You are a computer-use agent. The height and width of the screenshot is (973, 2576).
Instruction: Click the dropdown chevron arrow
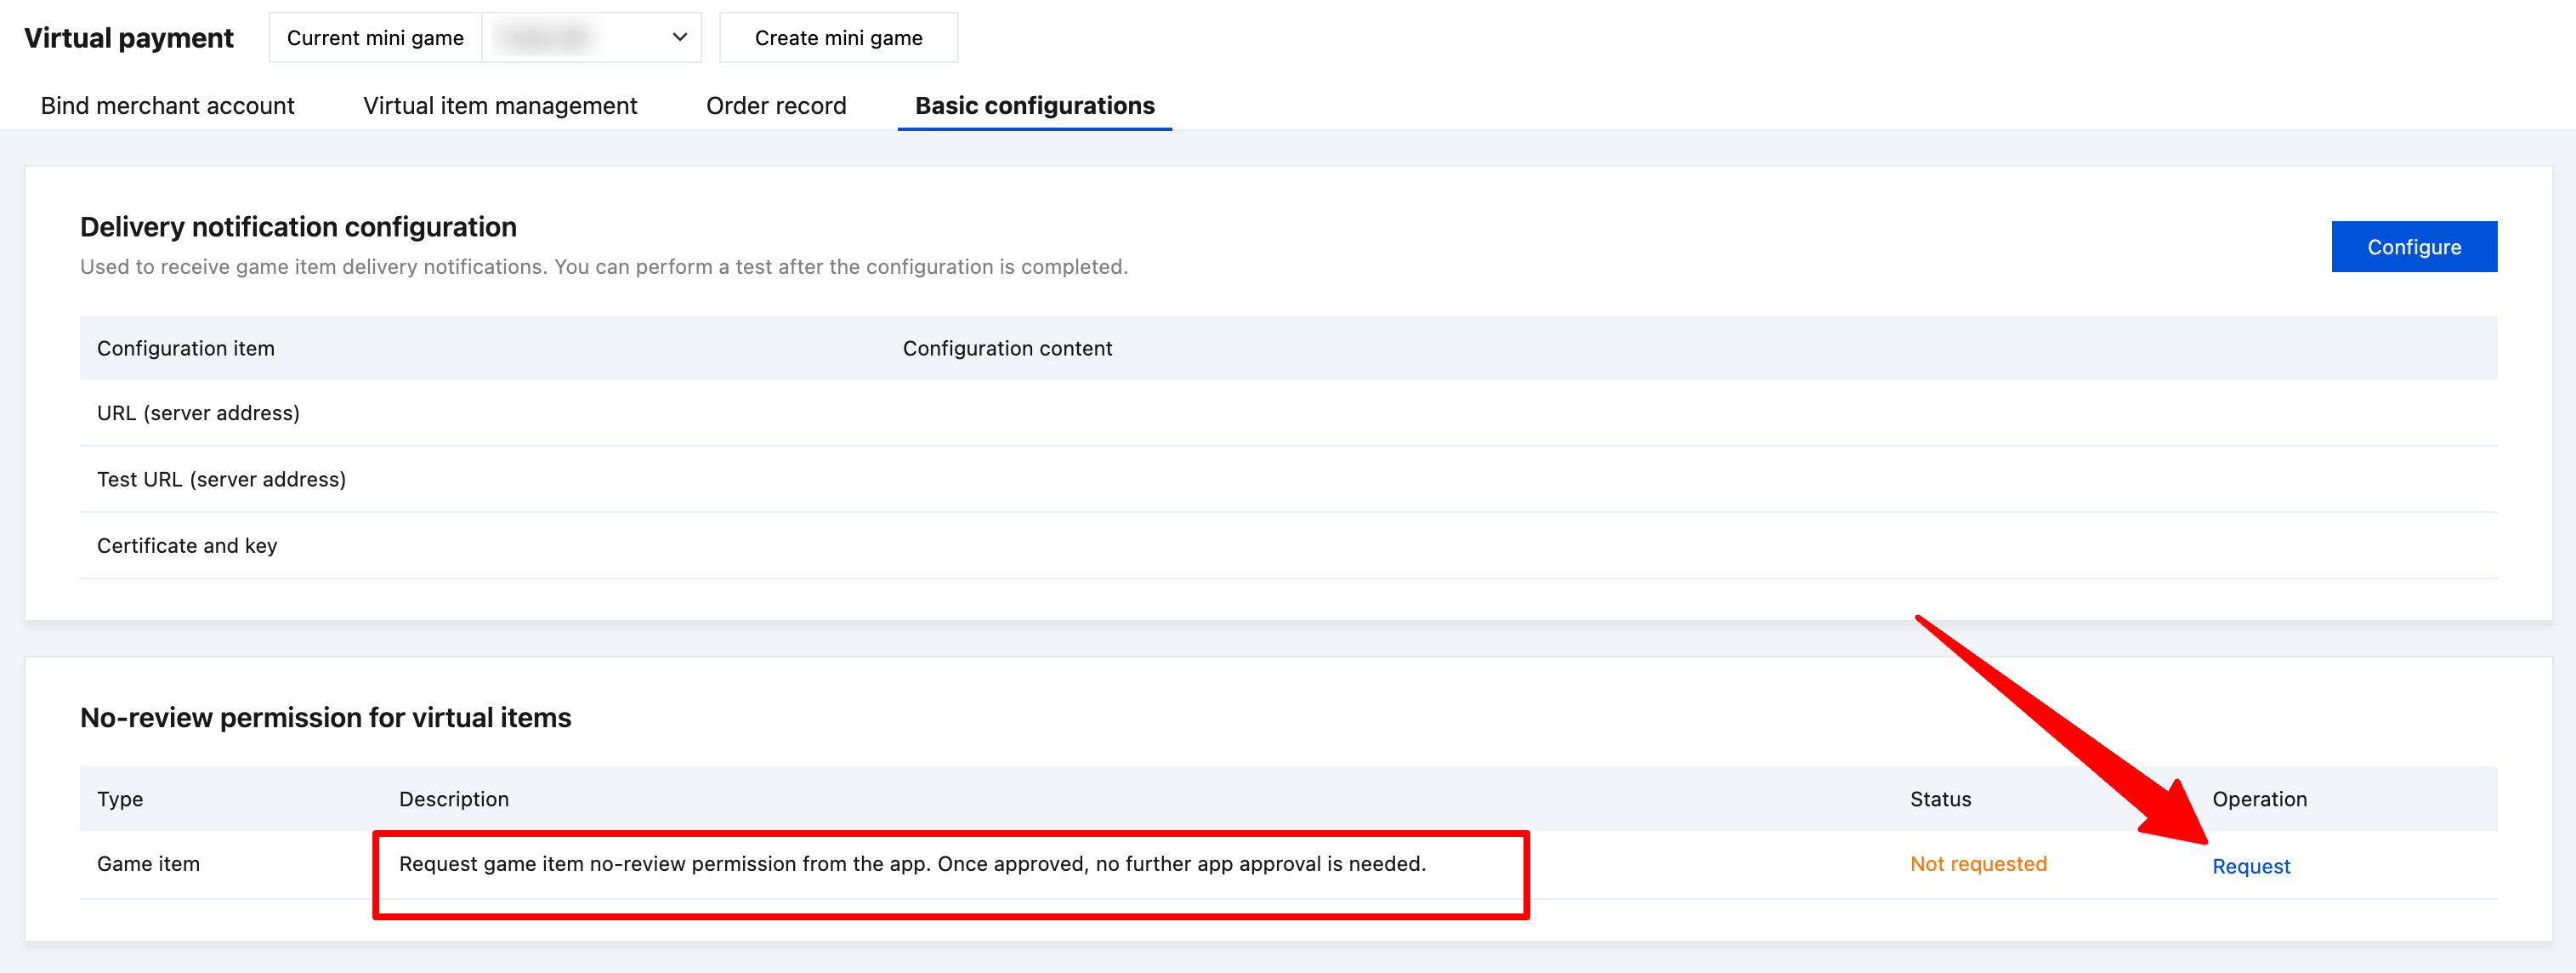point(680,38)
